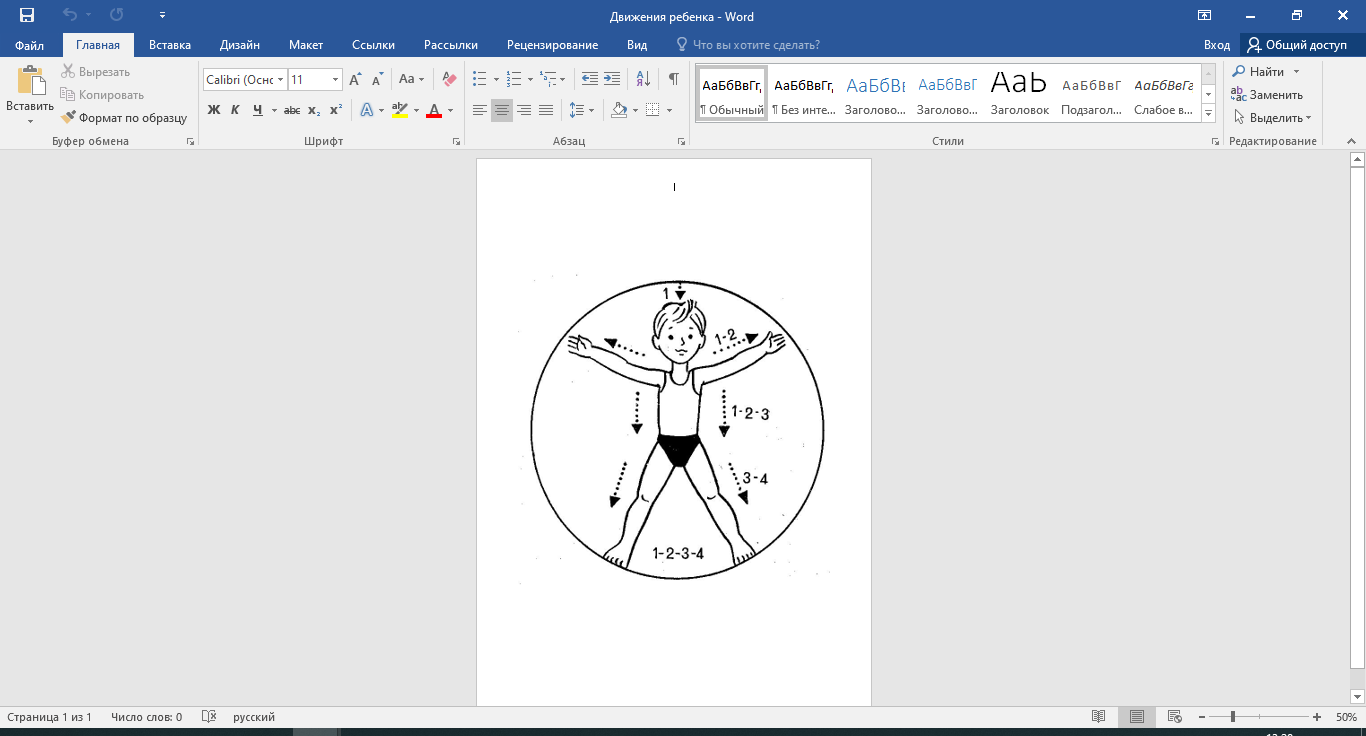
Task: Click the Общий доступ share button
Action: coord(1297,45)
